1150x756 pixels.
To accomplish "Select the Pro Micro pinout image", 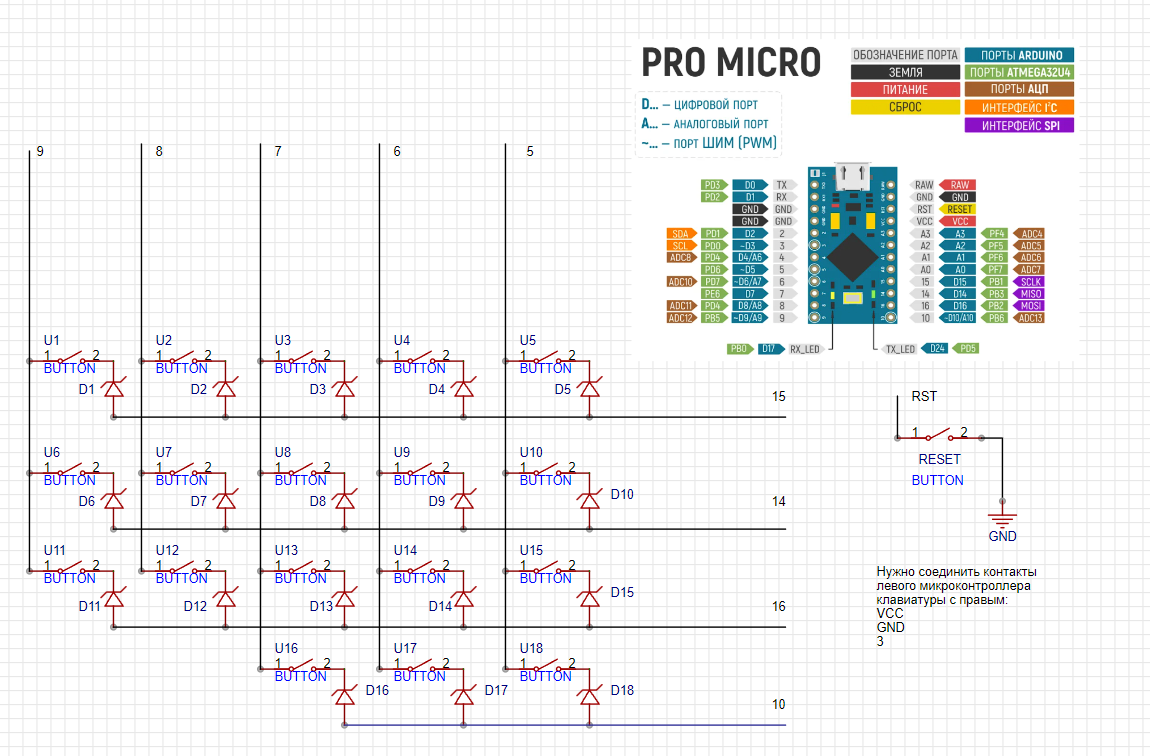I will click(856, 198).
